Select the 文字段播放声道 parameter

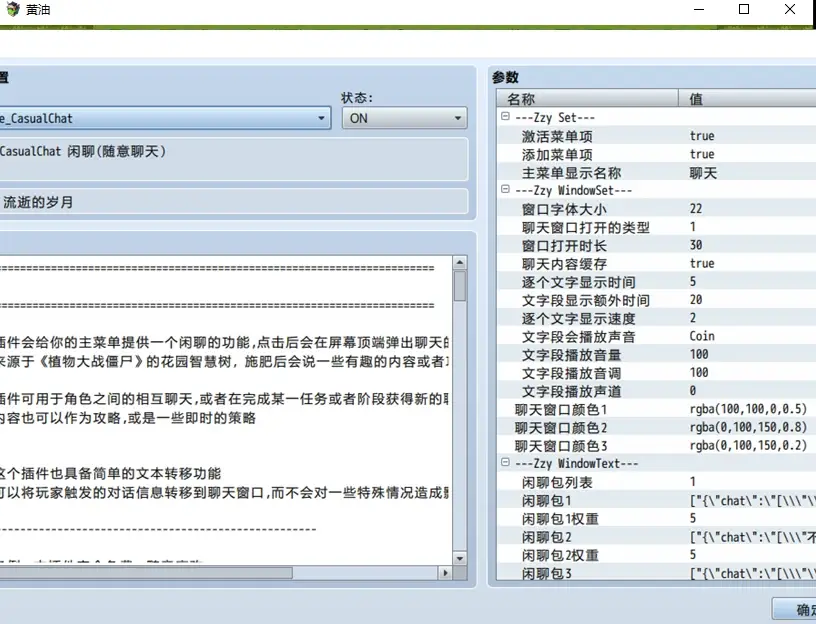[x=657, y=391]
